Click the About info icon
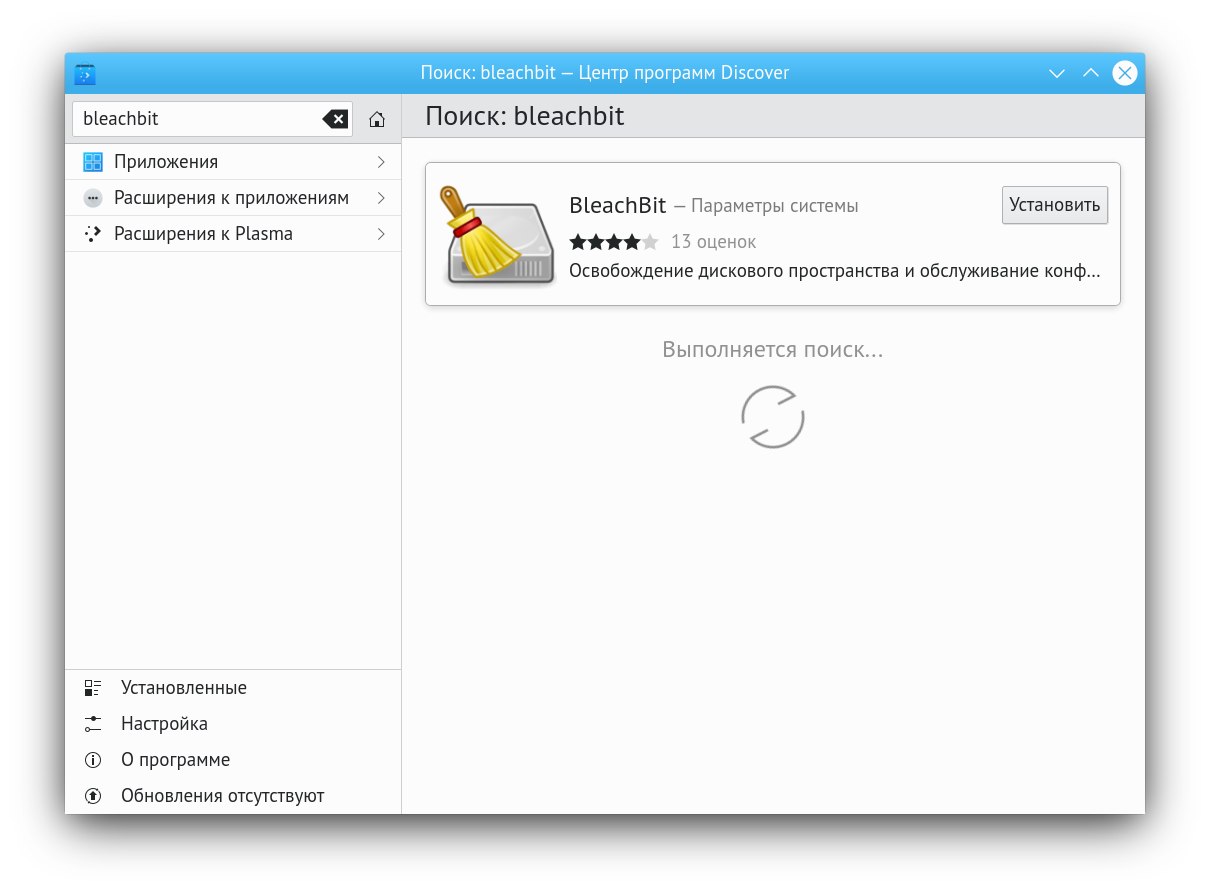 point(93,760)
